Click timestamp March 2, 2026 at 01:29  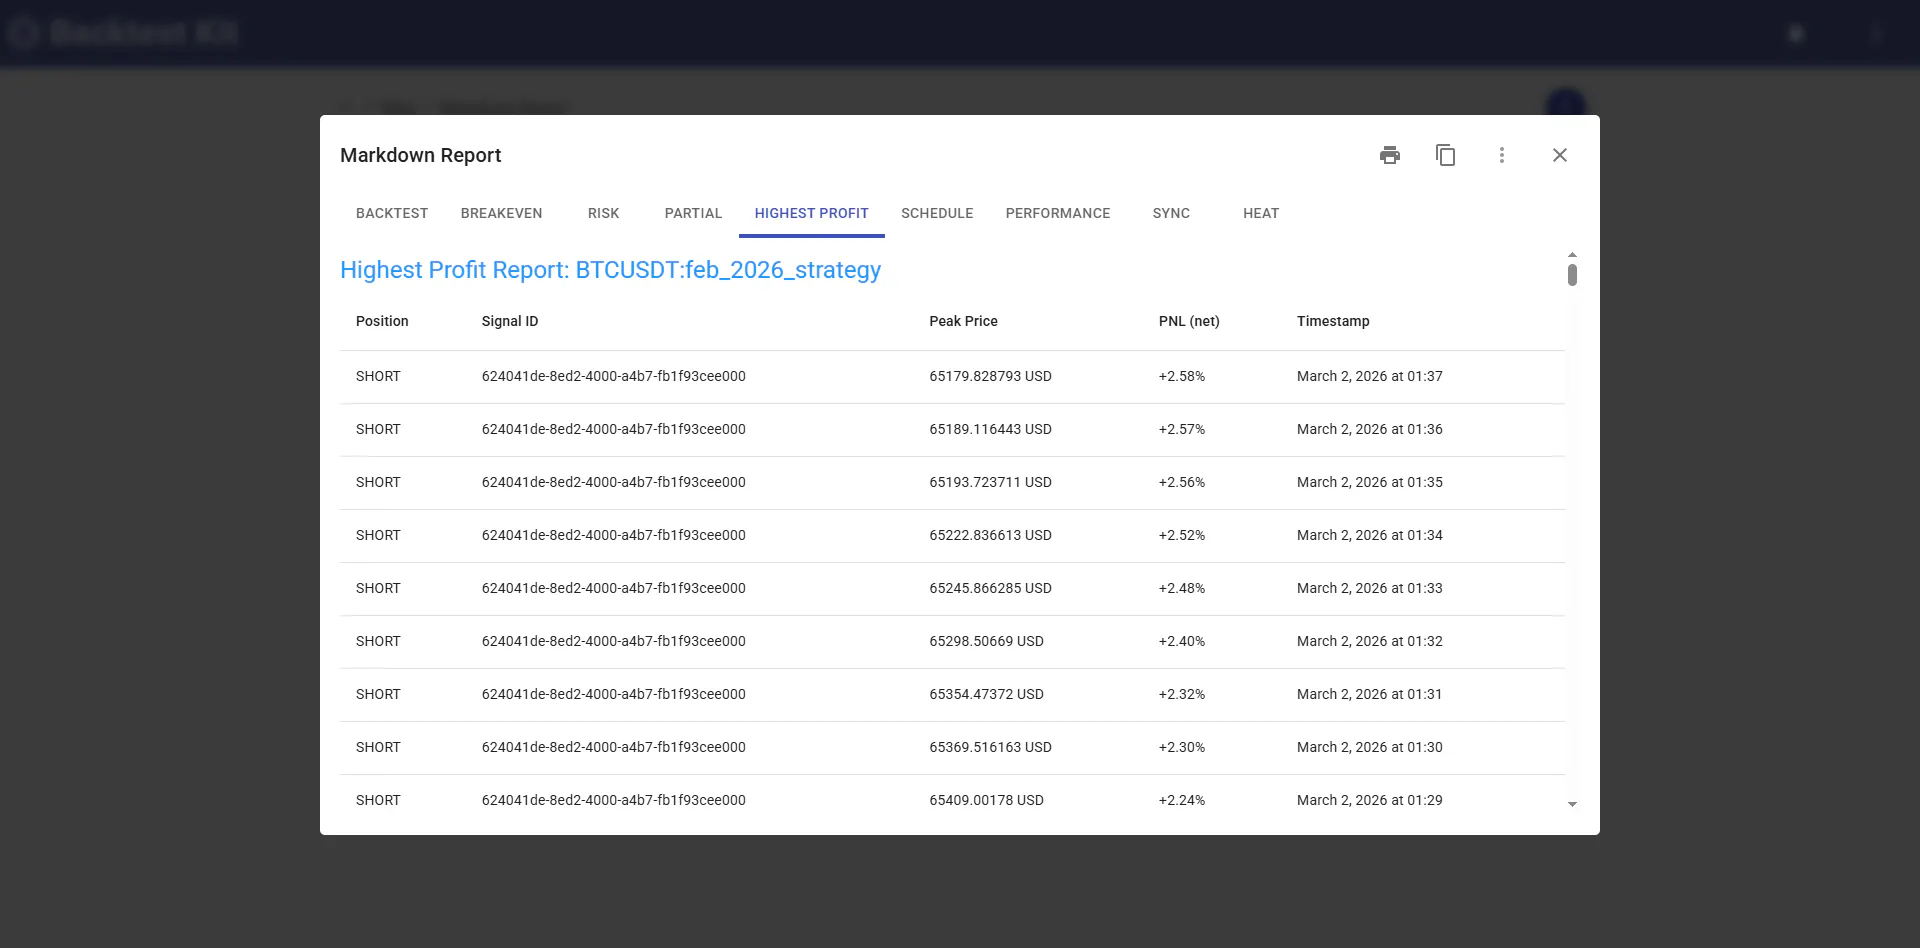pos(1370,800)
